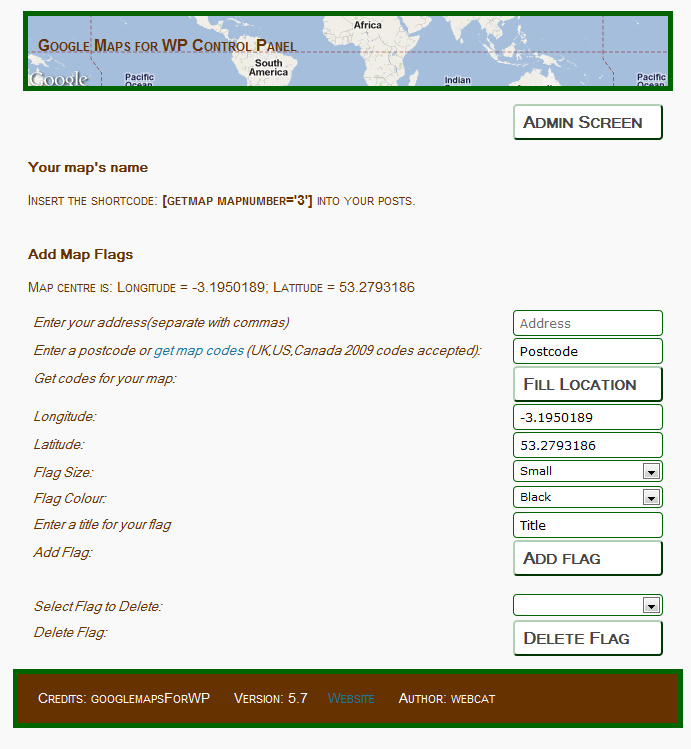Click the 'Author: webcat' footer text
691x749 pixels.
(x=447, y=698)
